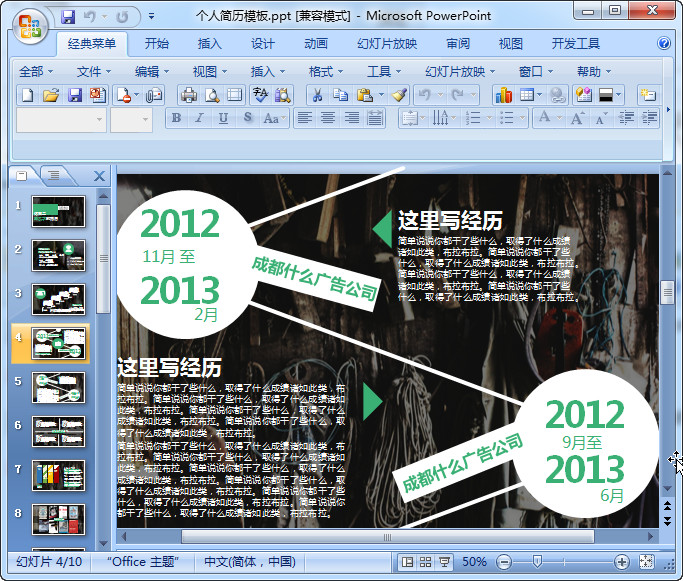Click the zoom slider handle
Image resolution: width=683 pixels, height=581 pixels.
(538, 562)
